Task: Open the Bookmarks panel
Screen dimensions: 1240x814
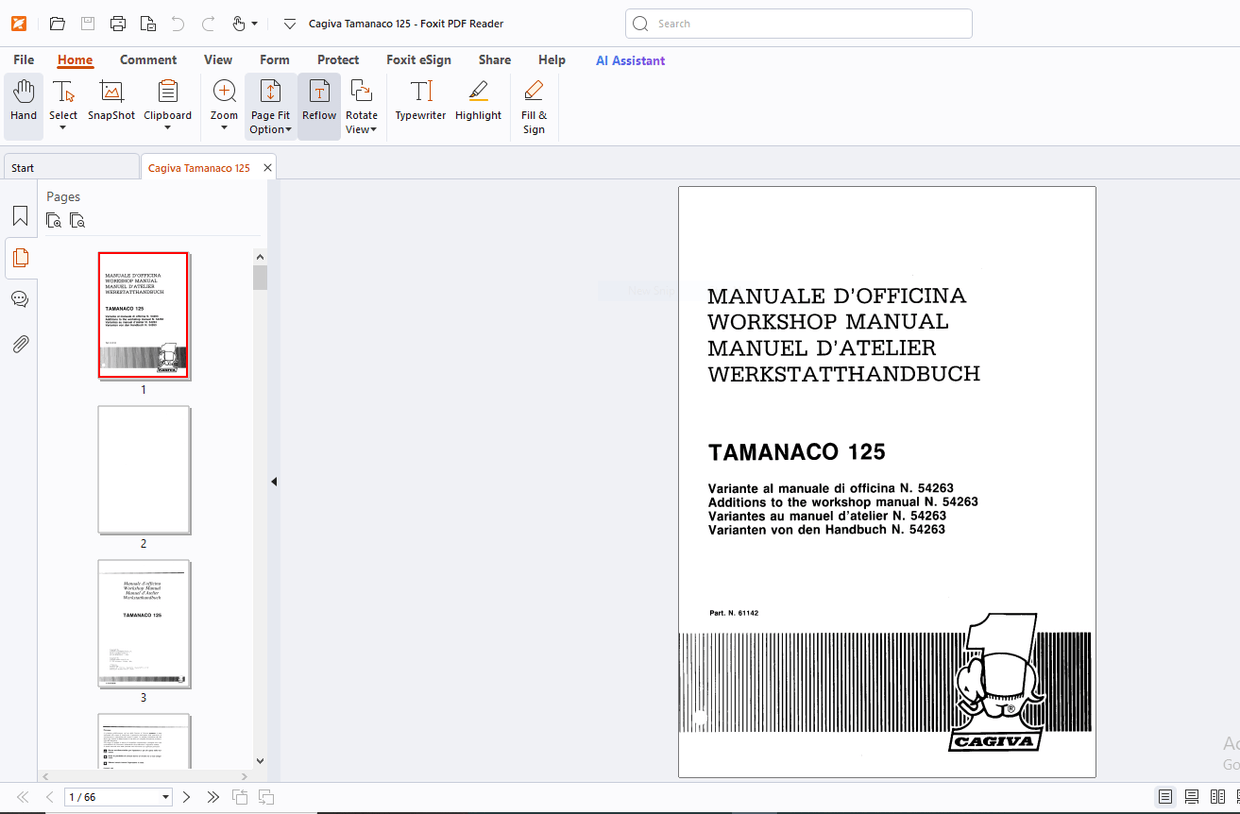Action: point(20,214)
